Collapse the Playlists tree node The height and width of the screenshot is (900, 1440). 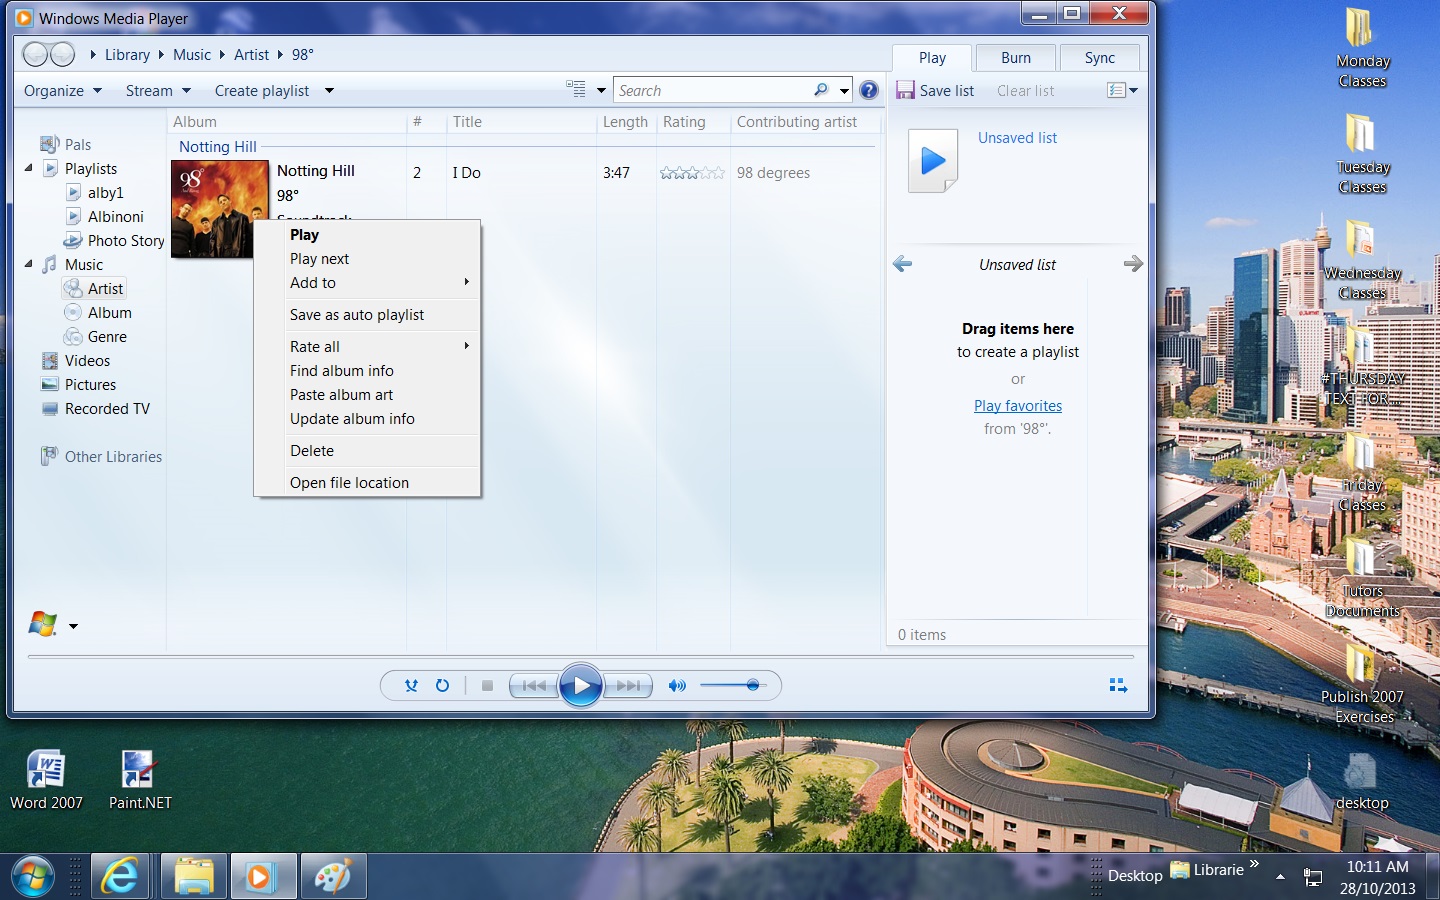28,168
